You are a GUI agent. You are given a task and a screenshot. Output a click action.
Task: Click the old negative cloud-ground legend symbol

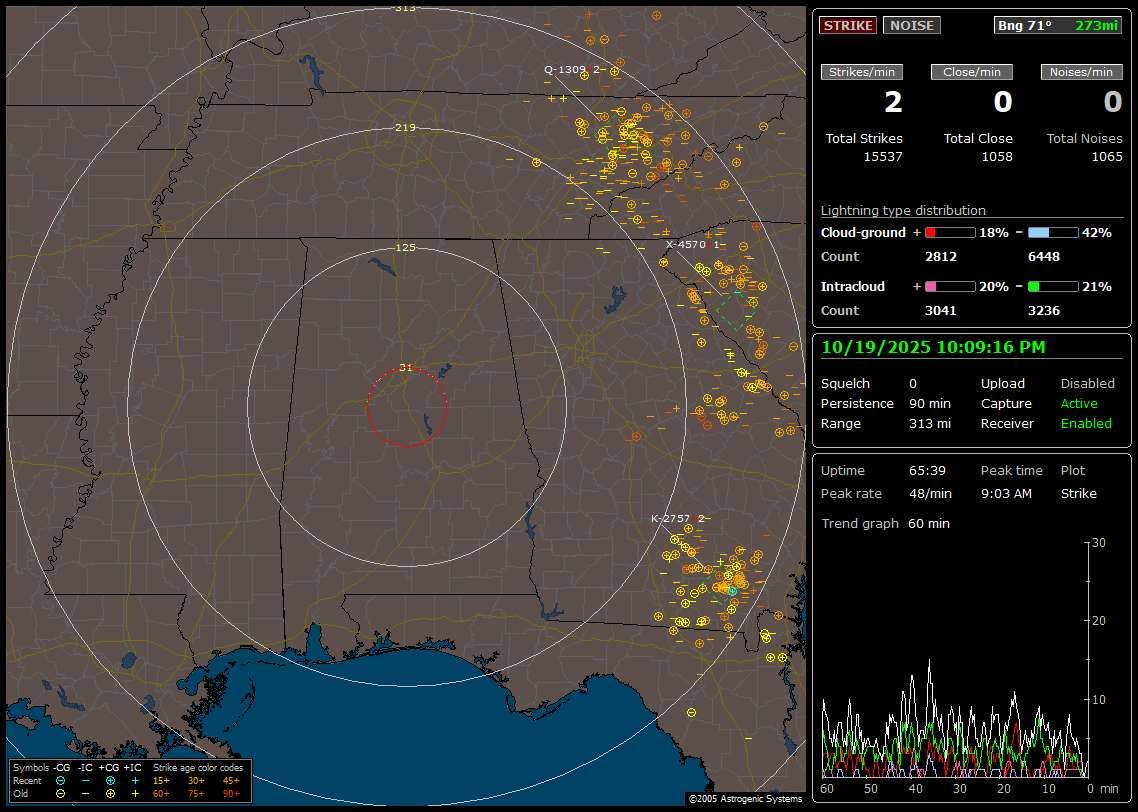(x=60, y=793)
